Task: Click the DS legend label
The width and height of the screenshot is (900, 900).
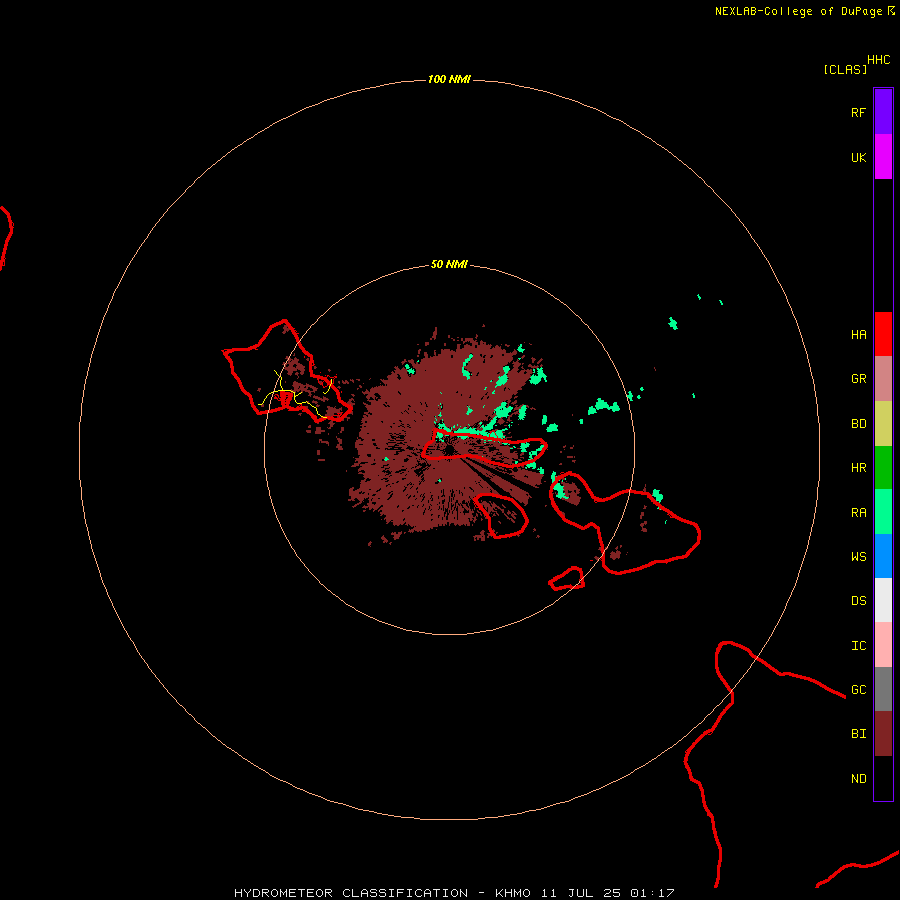Action: click(x=859, y=601)
